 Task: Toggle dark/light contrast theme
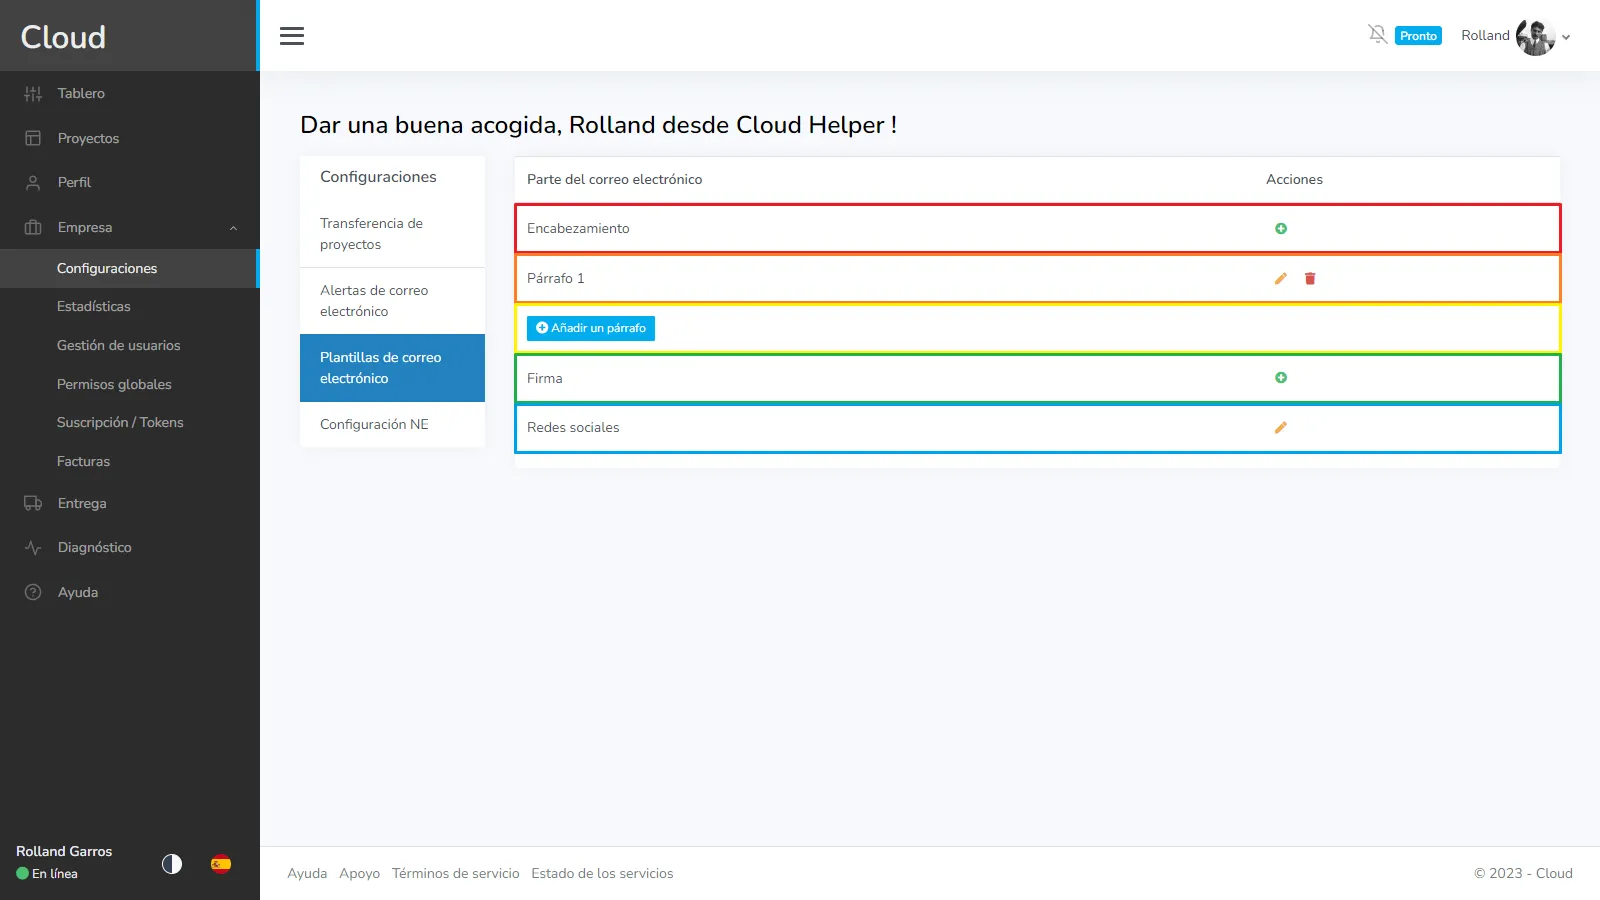pyautogui.click(x=172, y=864)
